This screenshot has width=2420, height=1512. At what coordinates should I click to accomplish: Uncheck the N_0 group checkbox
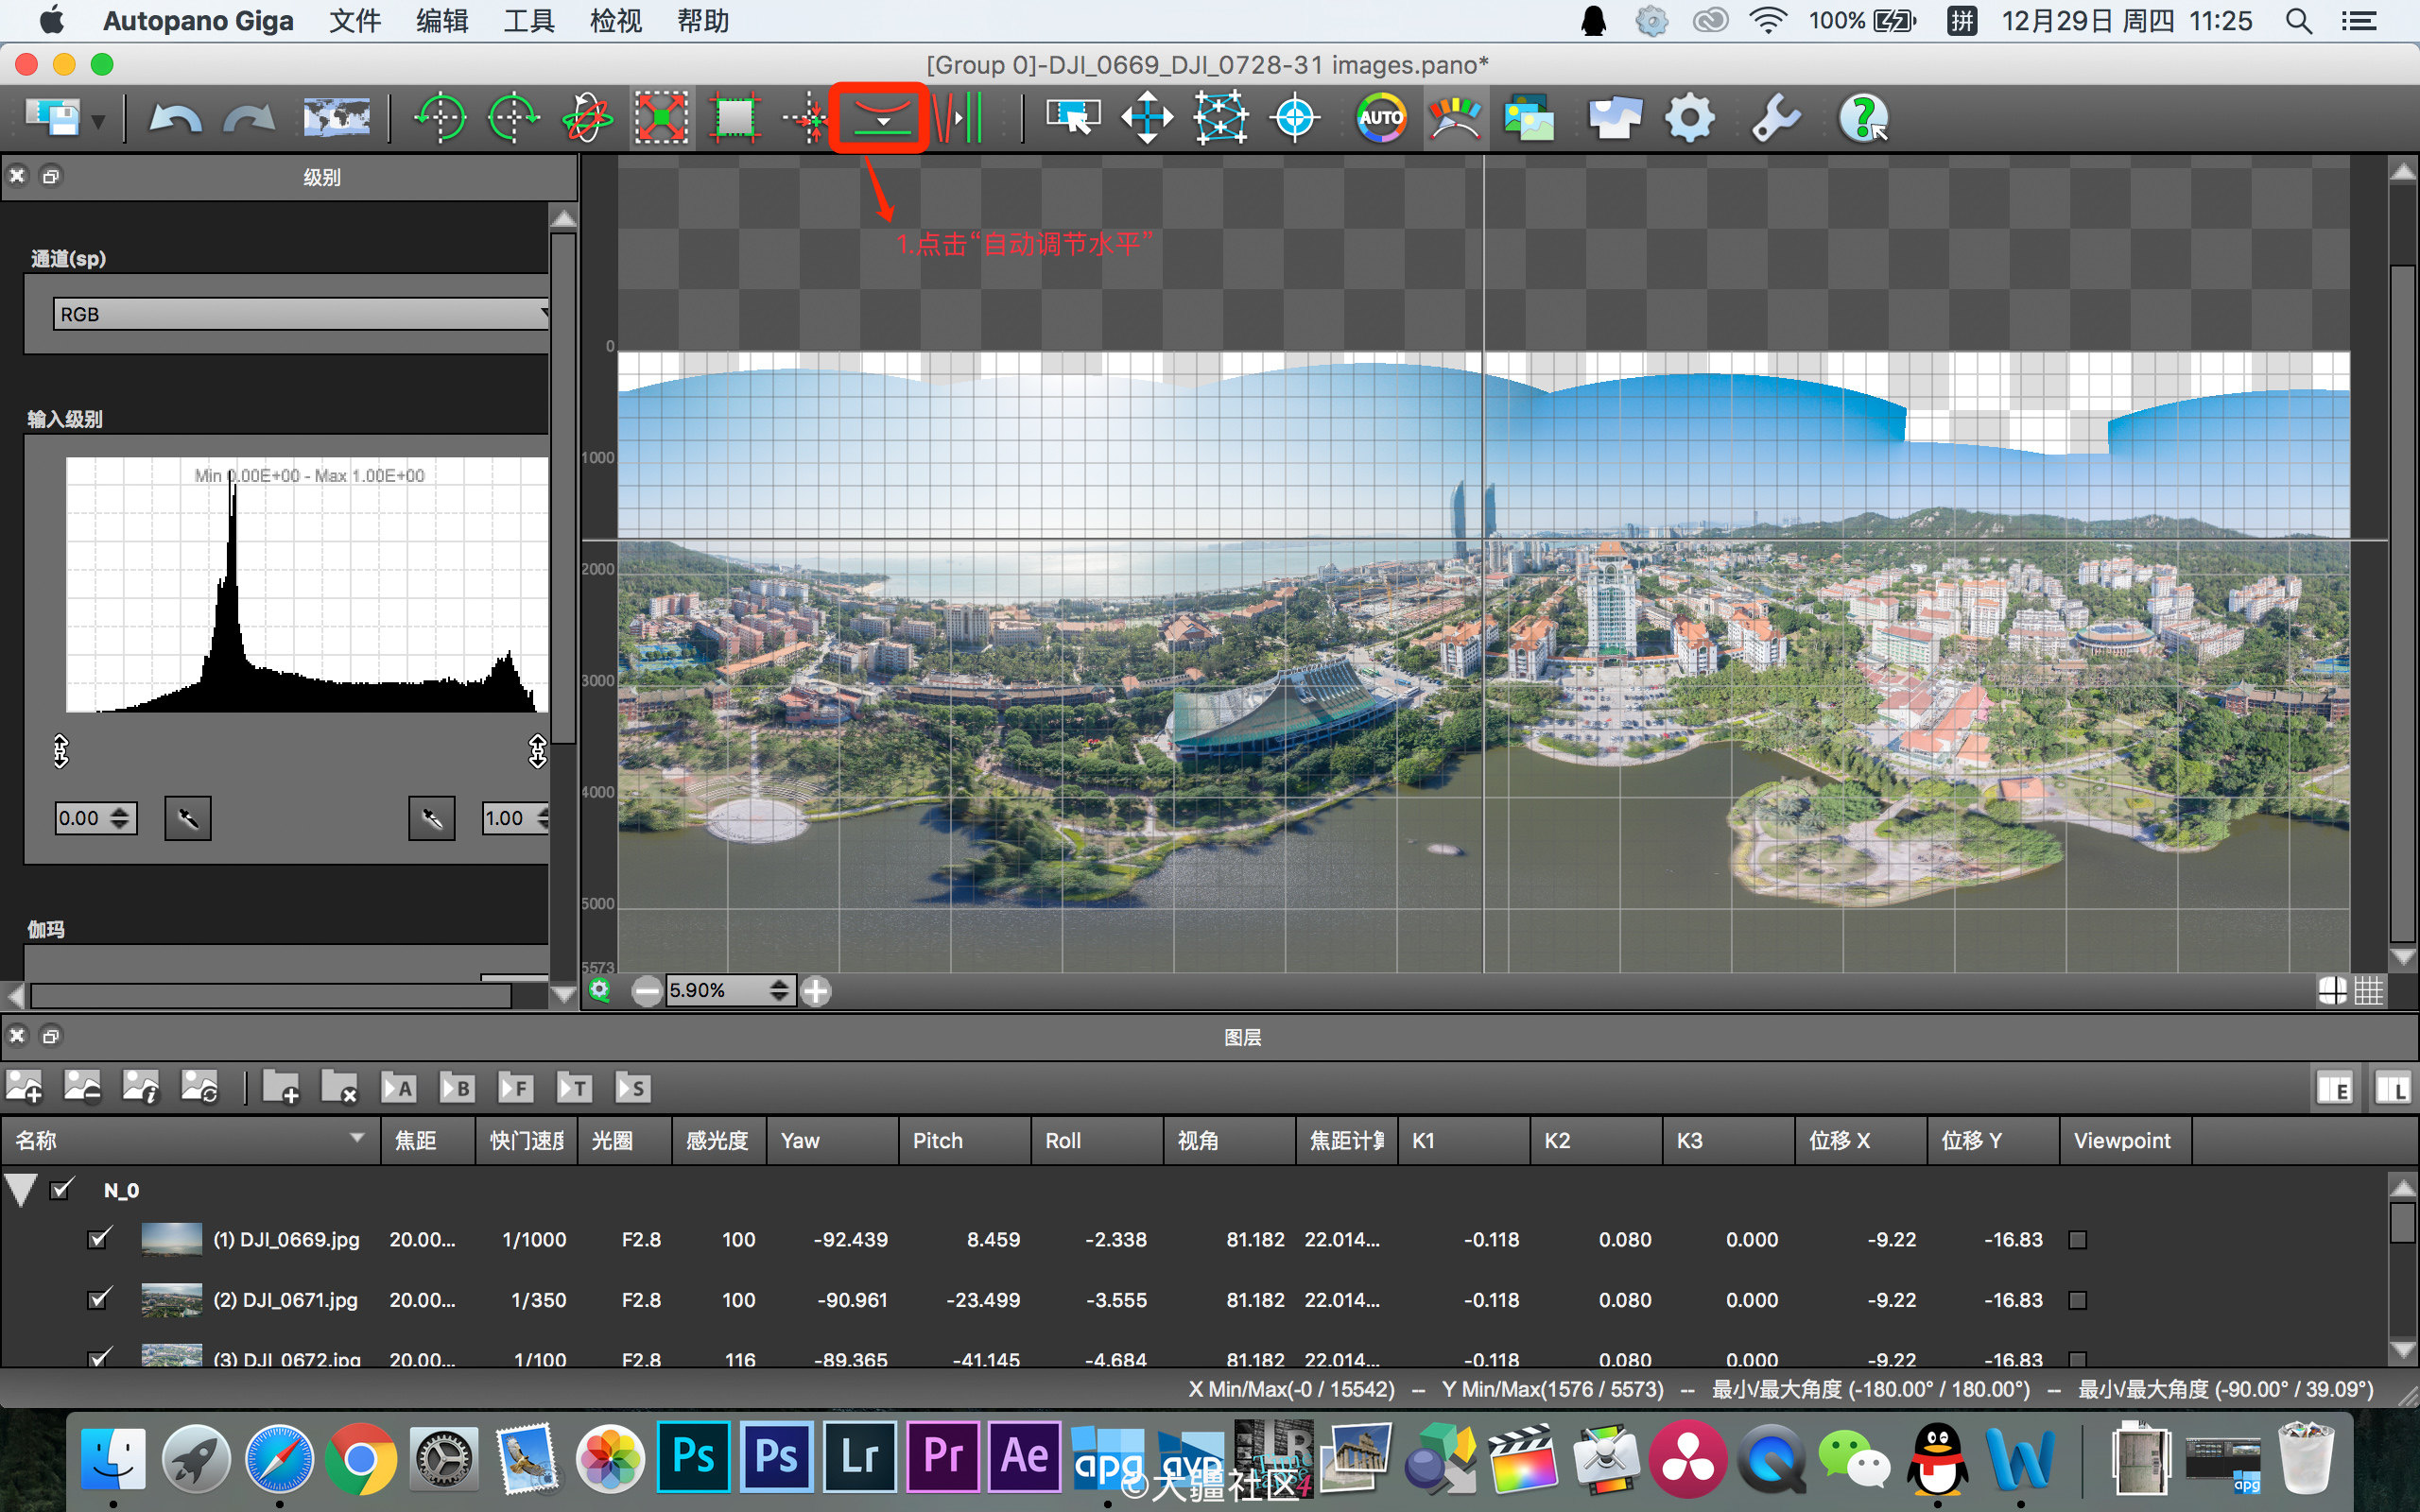[62, 1189]
